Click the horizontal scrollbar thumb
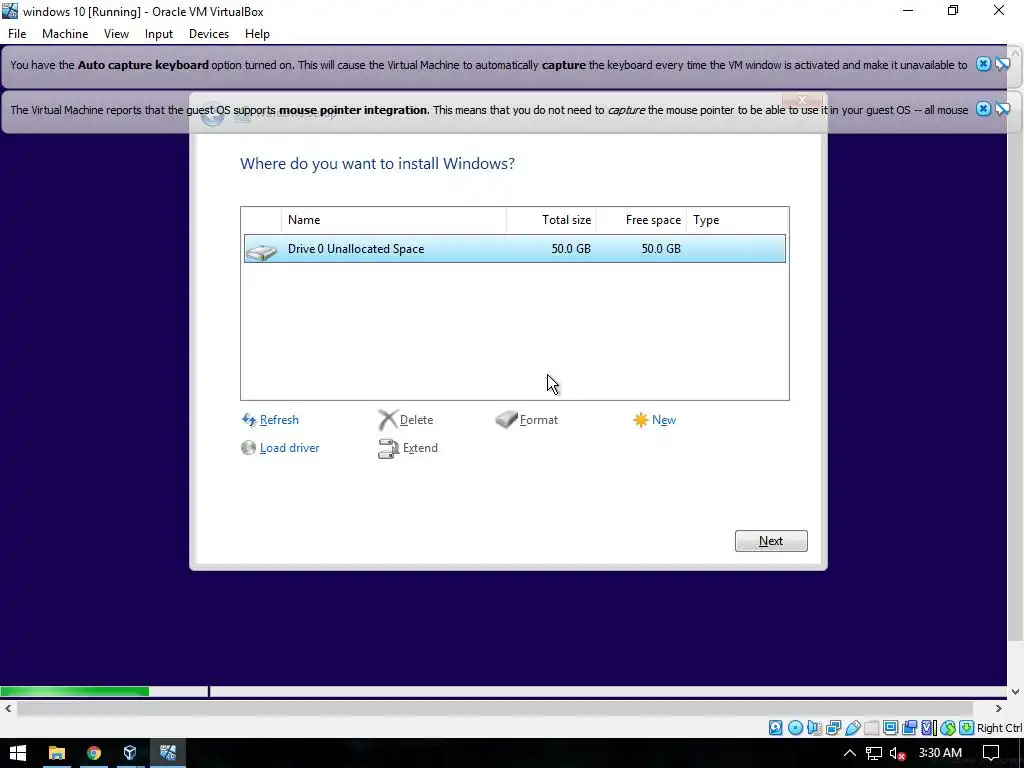Viewport: 1024px width, 768px height. click(x=495, y=709)
